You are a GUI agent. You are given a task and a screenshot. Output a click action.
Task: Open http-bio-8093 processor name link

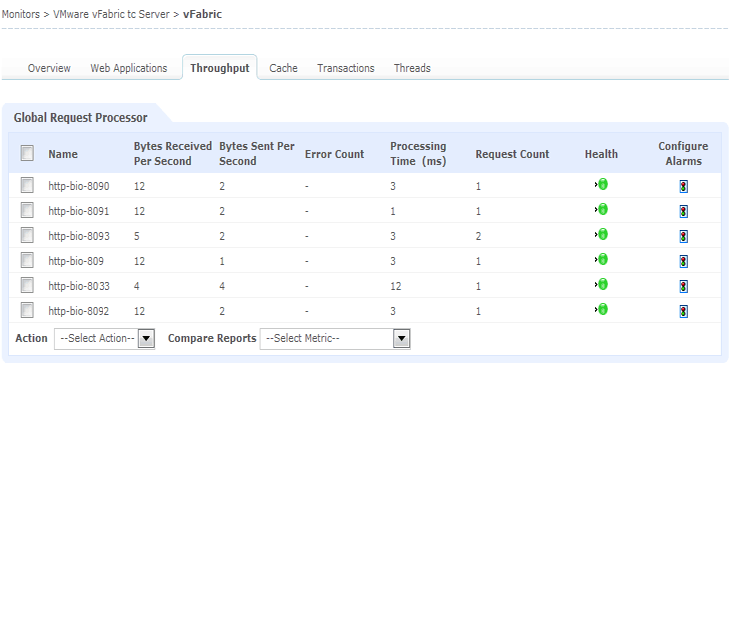click(79, 236)
